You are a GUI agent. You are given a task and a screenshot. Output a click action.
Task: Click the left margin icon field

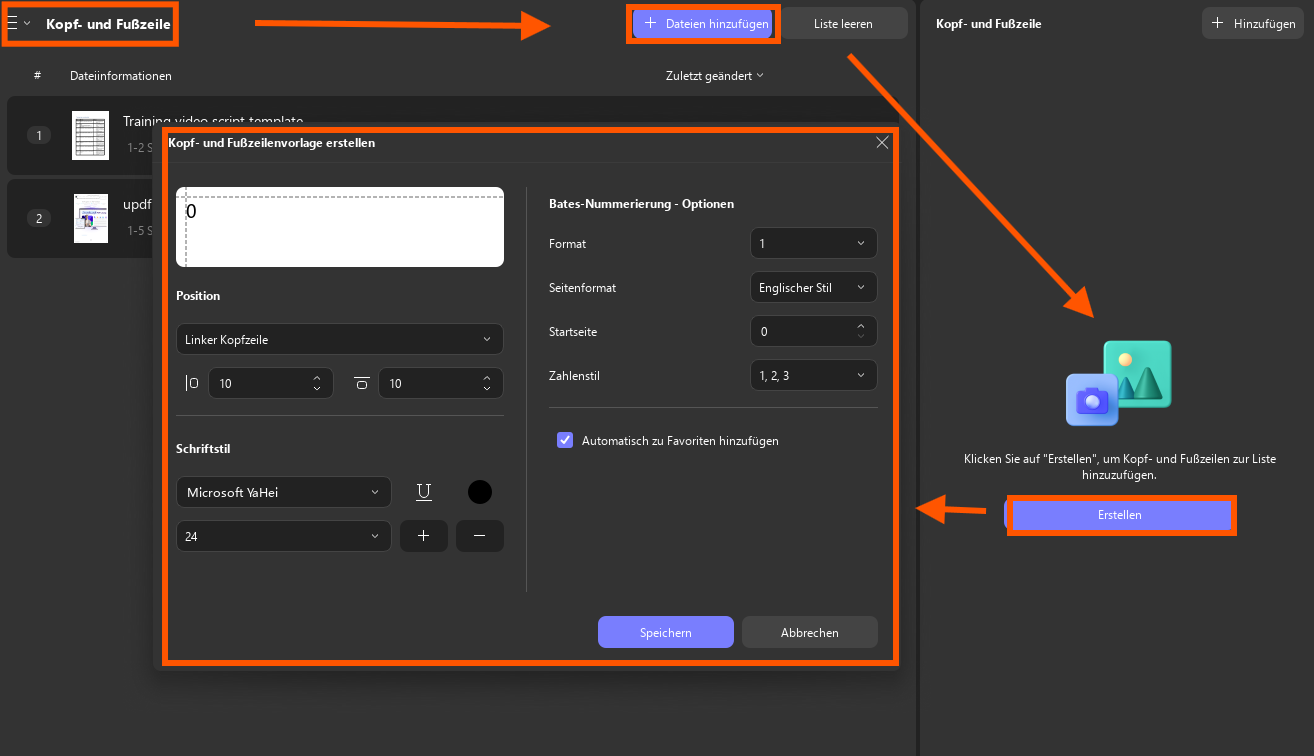(x=270, y=383)
